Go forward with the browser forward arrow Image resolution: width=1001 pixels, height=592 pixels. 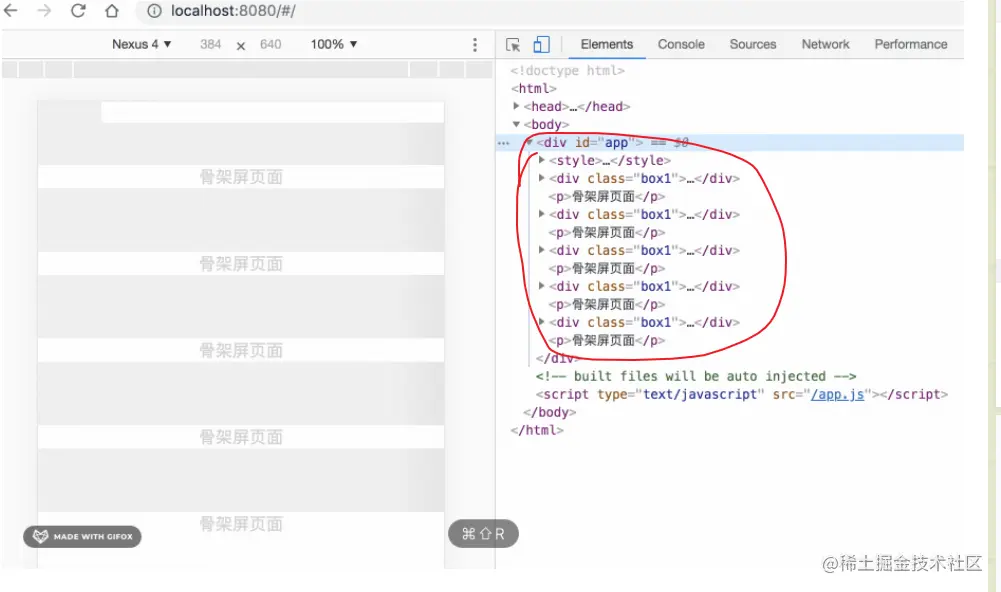pos(44,10)
